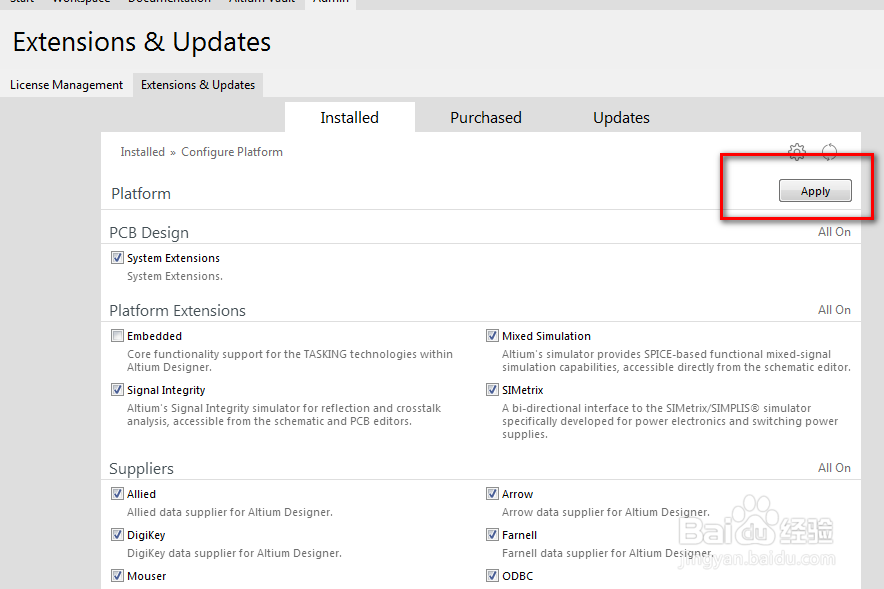Open the Updates tab

(x=621, y=117)
